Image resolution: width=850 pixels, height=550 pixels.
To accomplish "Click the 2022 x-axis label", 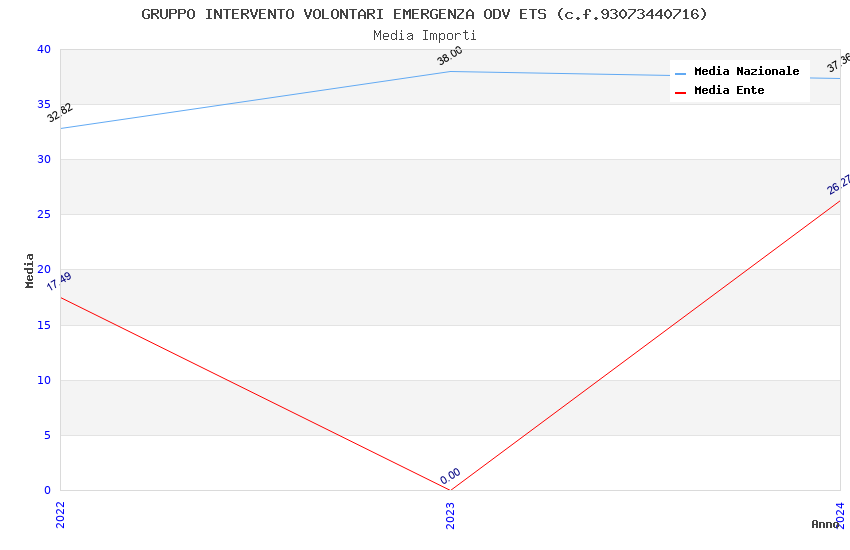I will coord(60,515).
